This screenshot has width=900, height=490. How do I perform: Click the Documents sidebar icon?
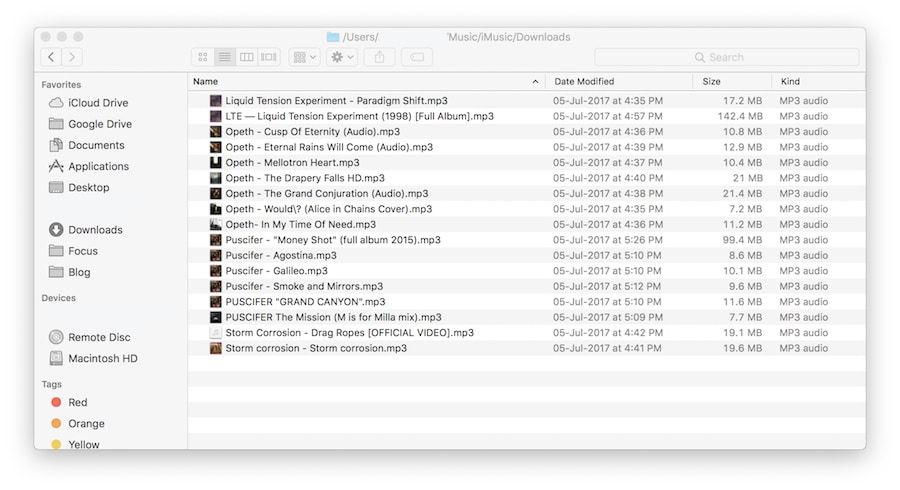56,145
